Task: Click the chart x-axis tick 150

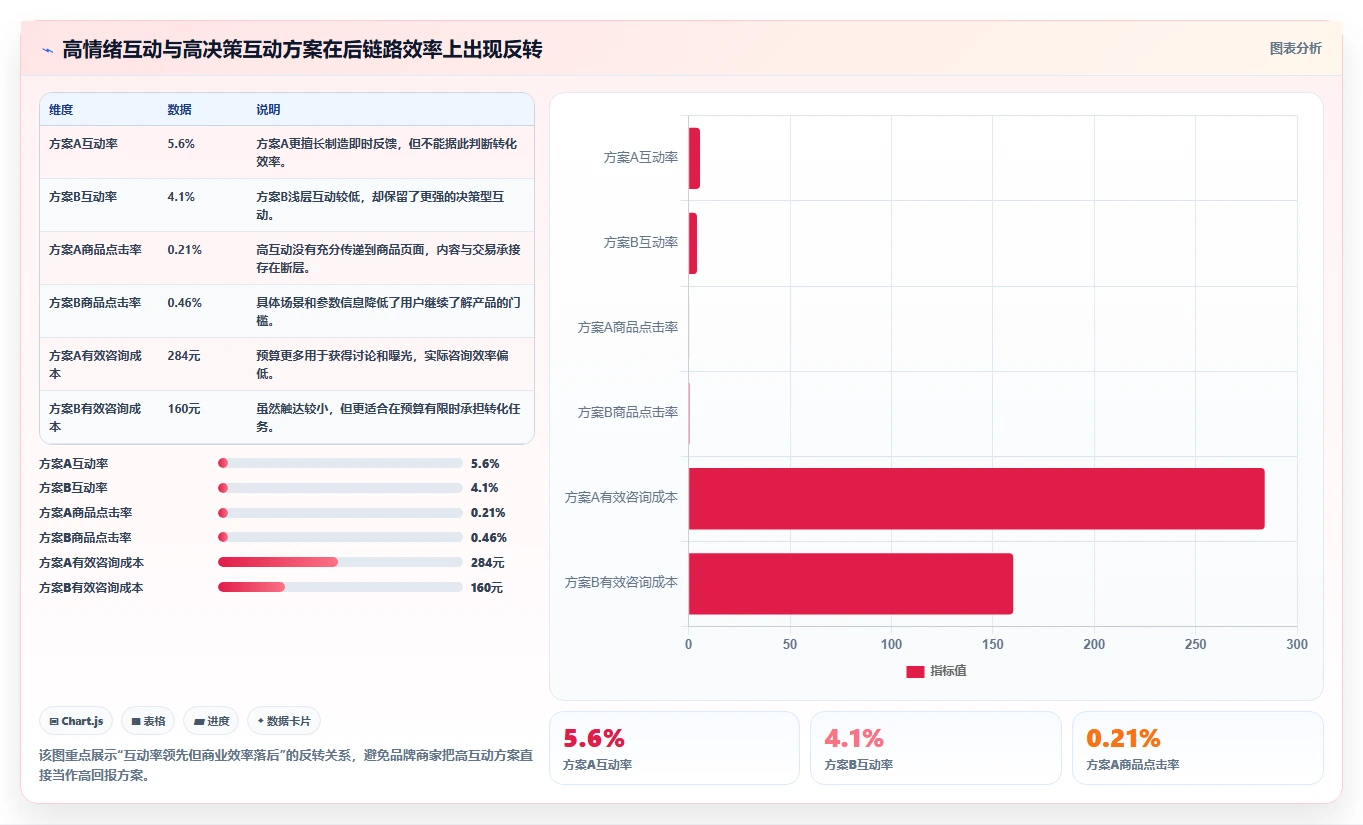Action: click(992, 645)
